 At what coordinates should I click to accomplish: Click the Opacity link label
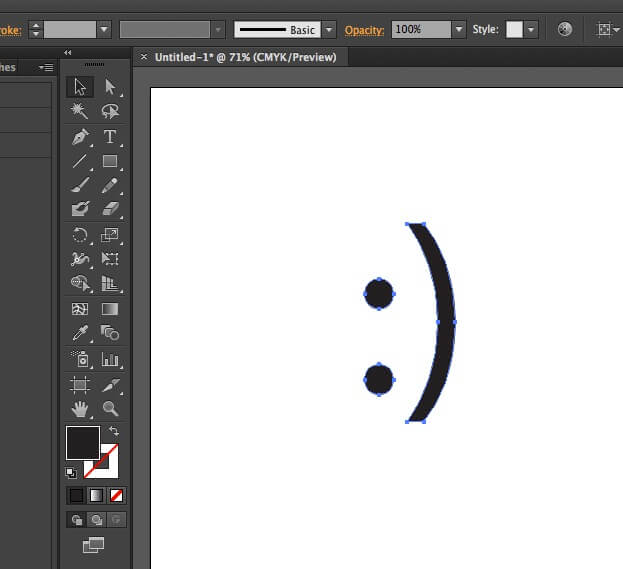coord(364,30)
